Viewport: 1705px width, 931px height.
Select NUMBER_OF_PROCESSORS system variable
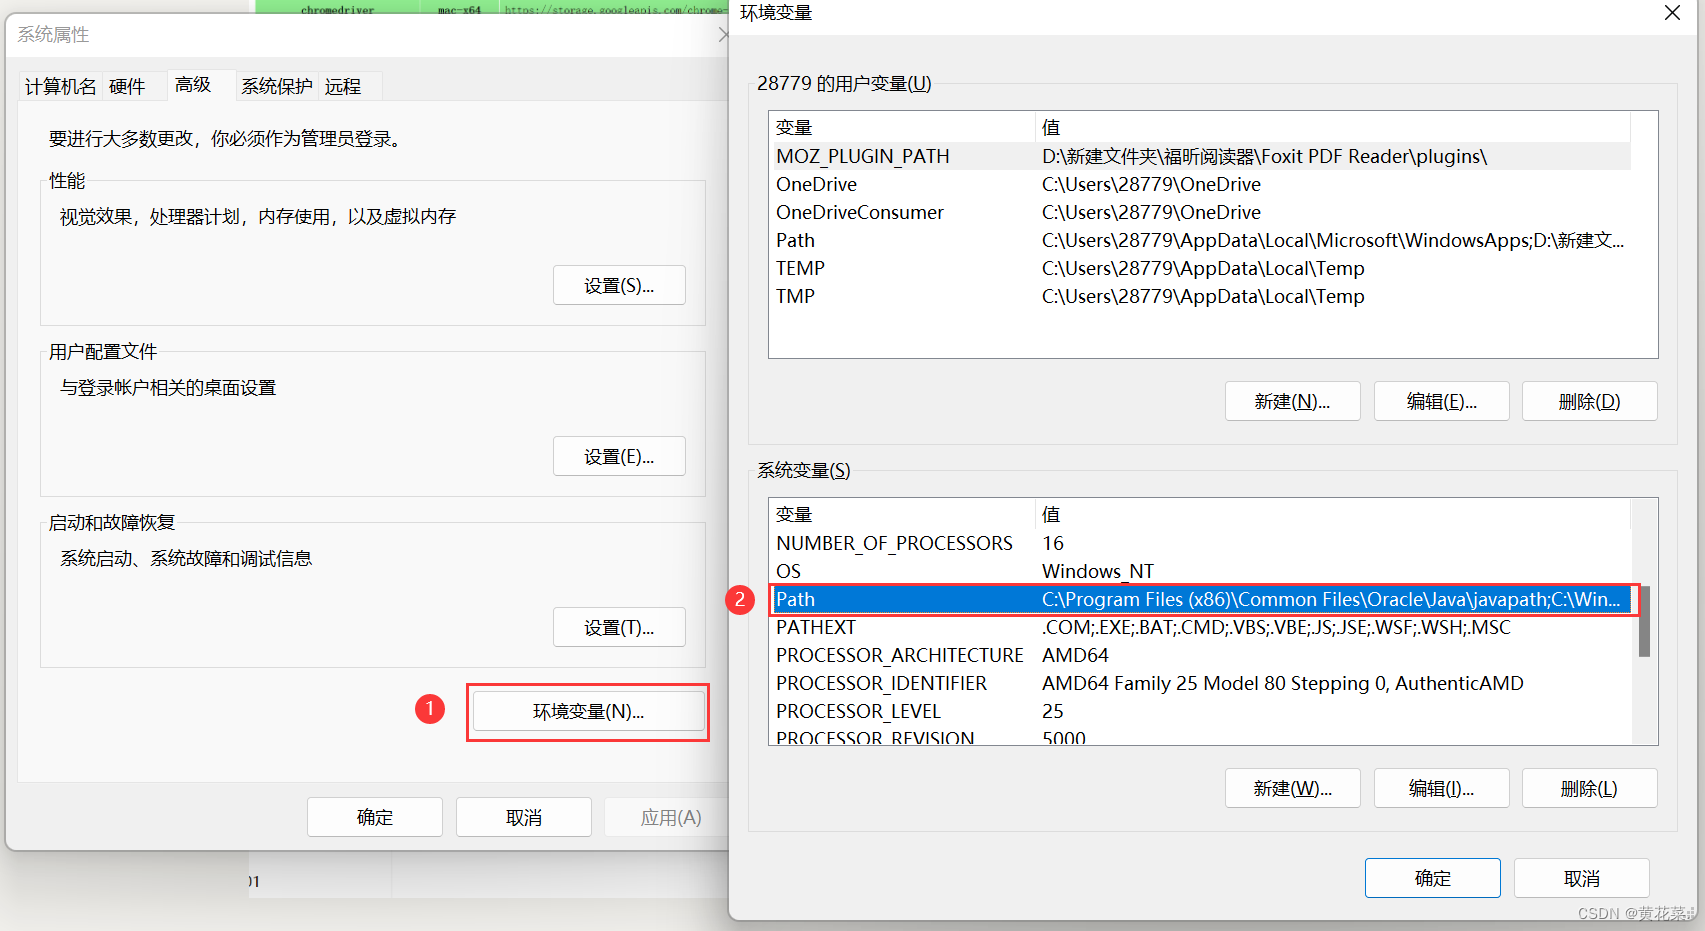1200,543
